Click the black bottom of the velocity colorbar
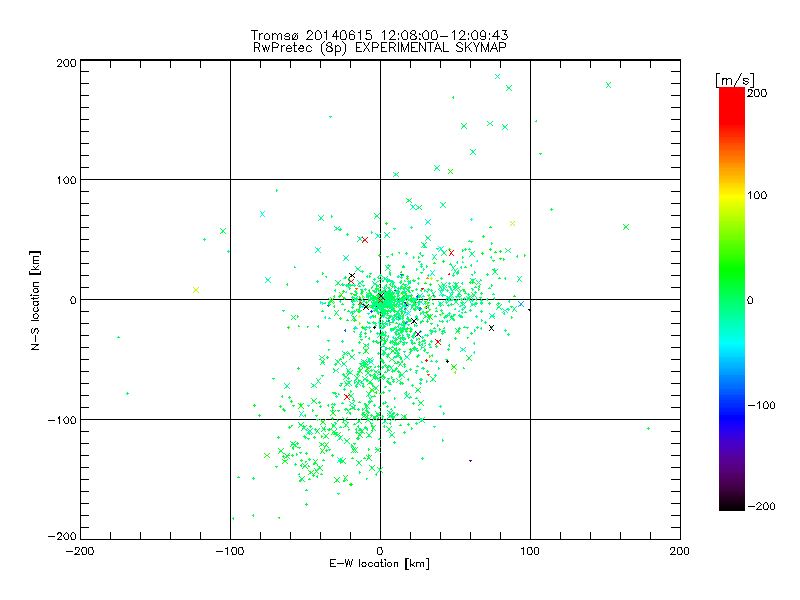This screenshot has width=800, height=600. [x=732, y=504]
